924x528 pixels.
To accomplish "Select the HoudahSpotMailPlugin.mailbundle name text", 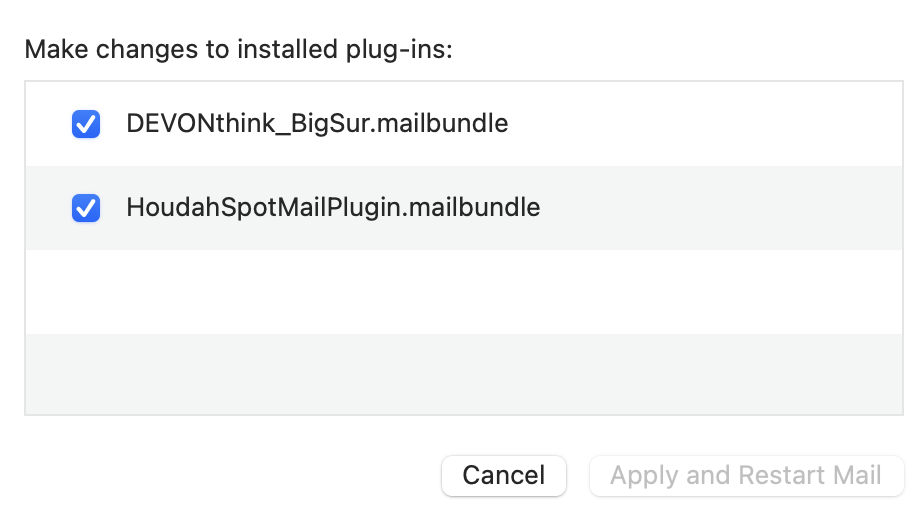I will (333, 208).
